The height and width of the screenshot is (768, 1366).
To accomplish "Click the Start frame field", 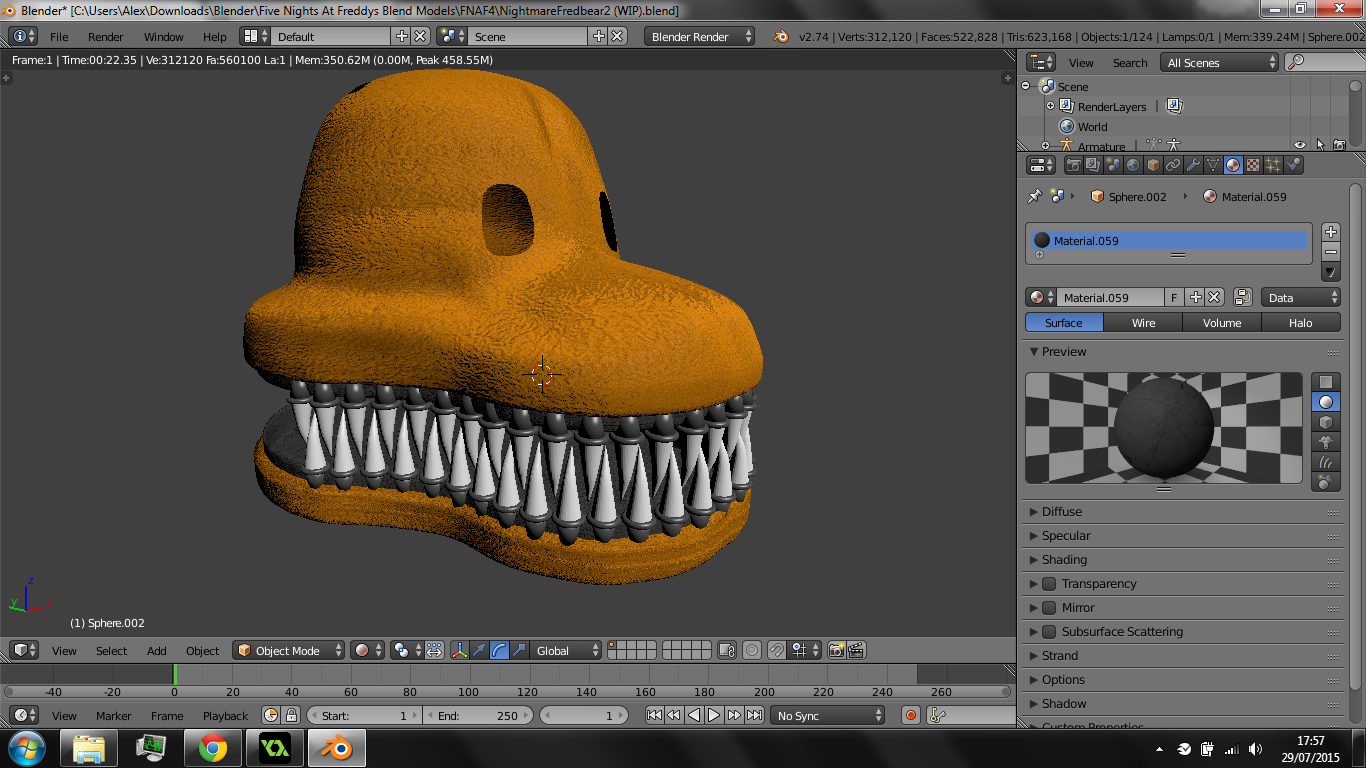I will (365, 715).
